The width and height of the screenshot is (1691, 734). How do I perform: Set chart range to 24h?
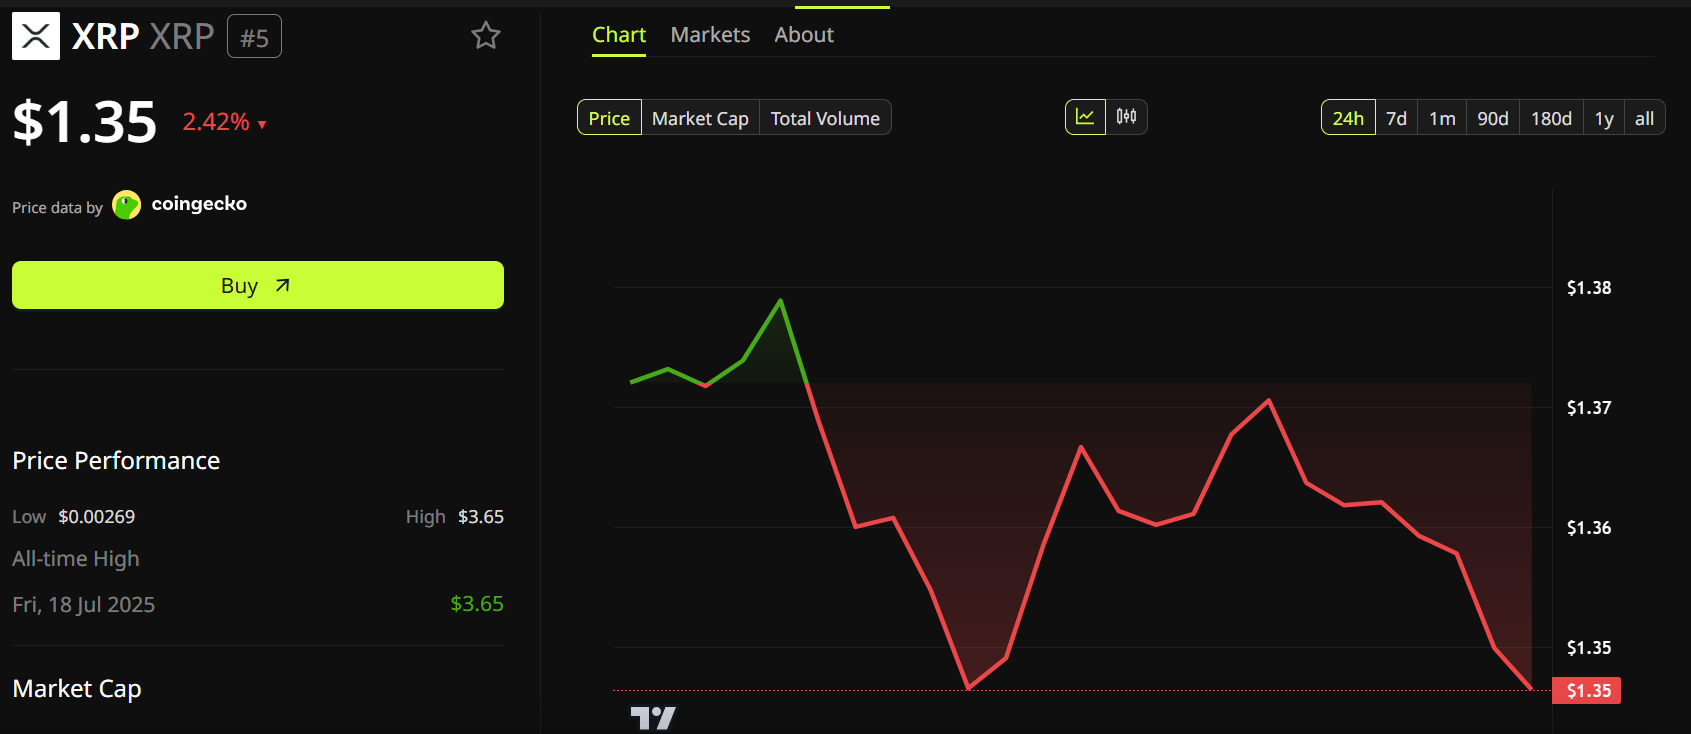point(1348,118)
